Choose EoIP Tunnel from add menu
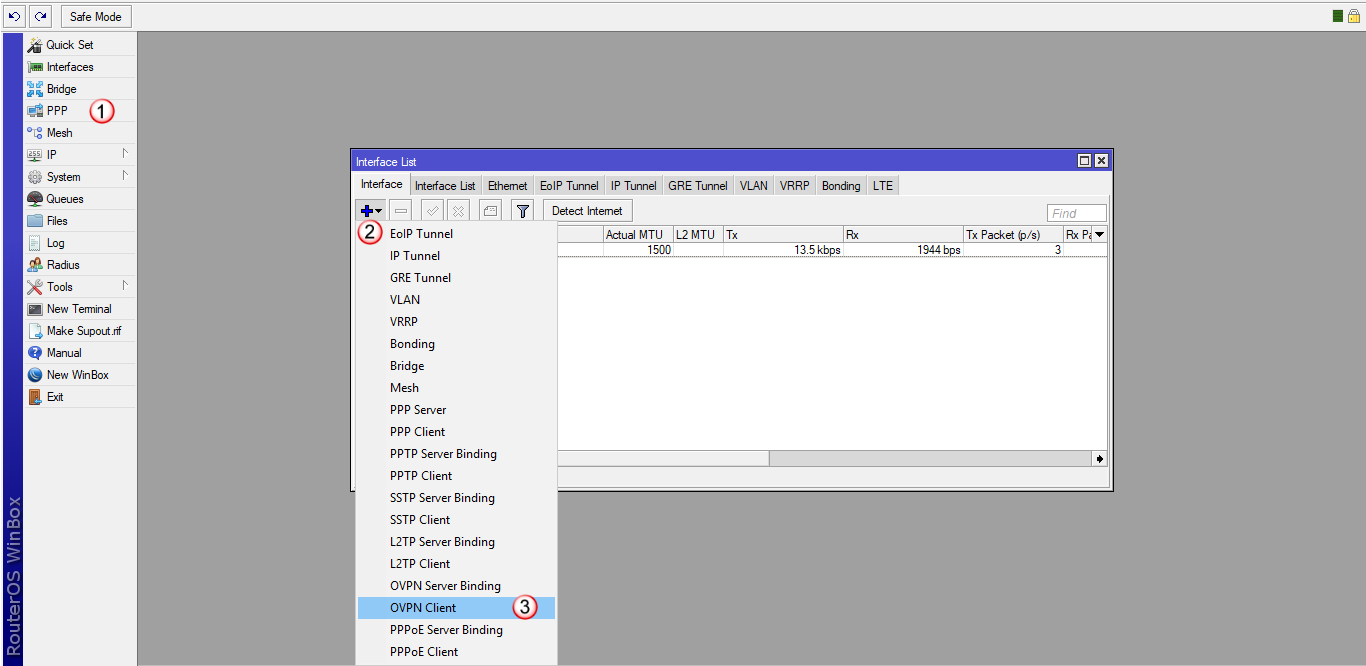 456,234
